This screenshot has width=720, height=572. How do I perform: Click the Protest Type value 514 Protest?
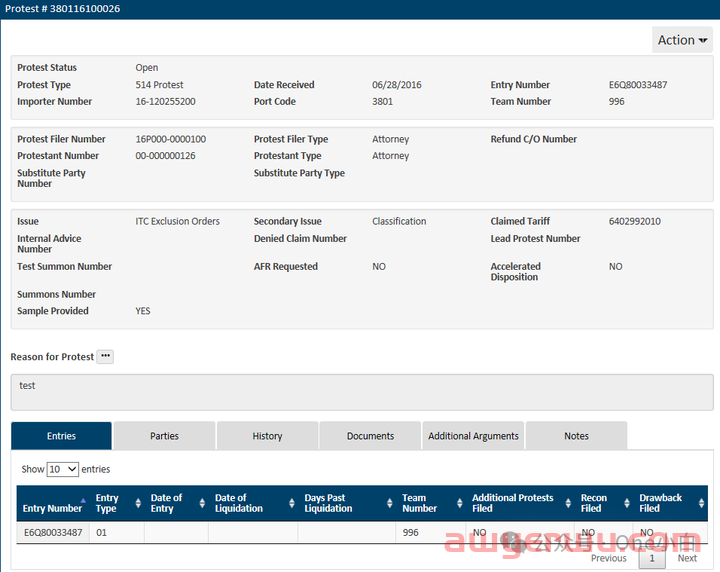159,84
